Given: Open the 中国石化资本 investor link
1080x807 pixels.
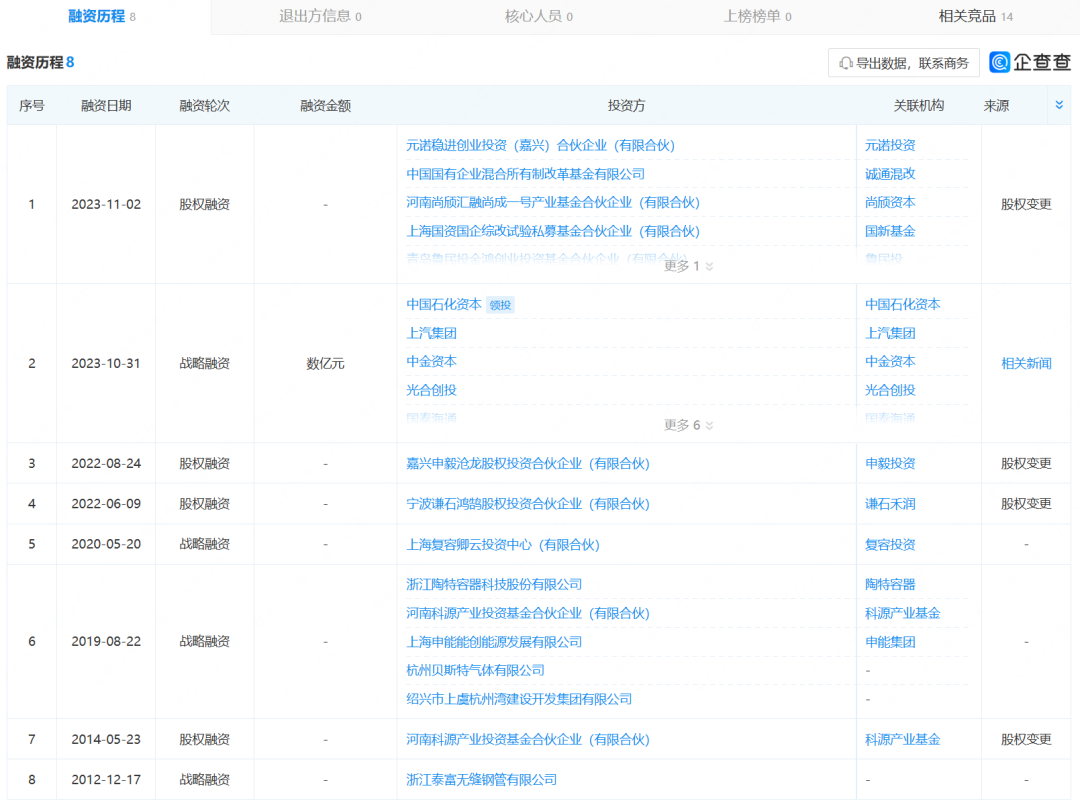Looking at the screenshot, I should [444, 304].
